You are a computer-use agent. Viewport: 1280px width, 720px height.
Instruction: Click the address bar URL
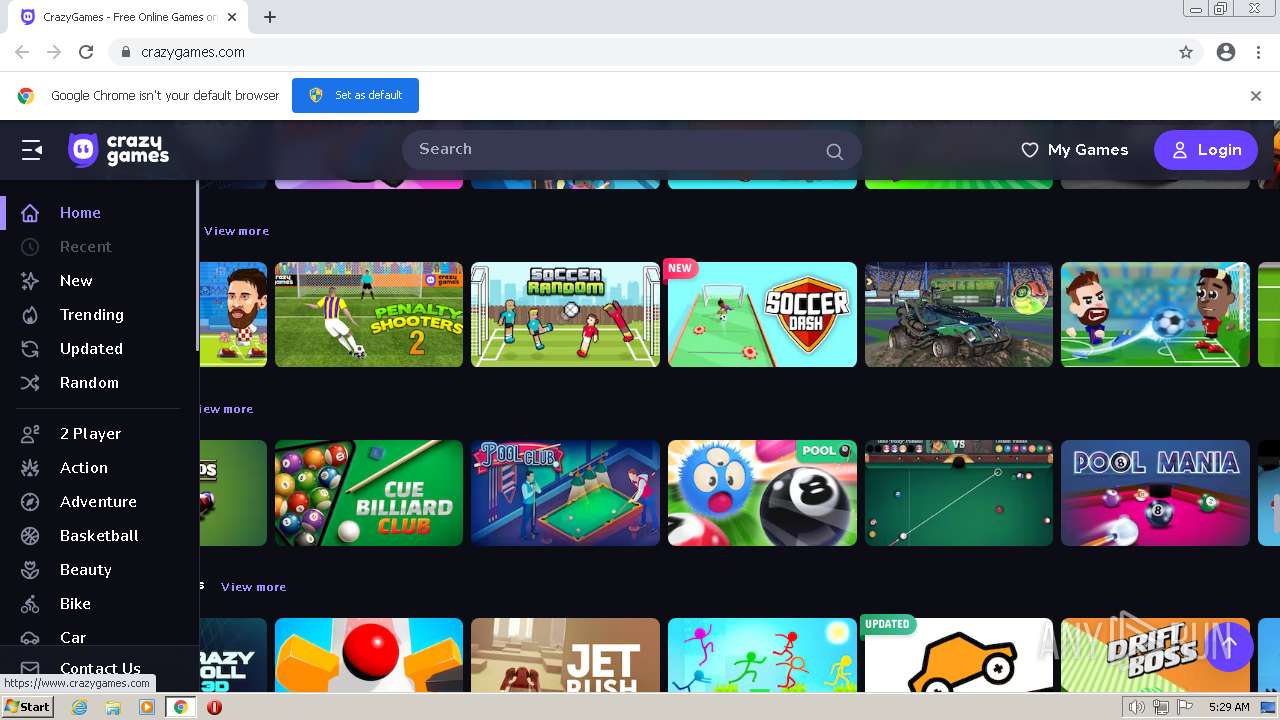click(x=193, y=52)
